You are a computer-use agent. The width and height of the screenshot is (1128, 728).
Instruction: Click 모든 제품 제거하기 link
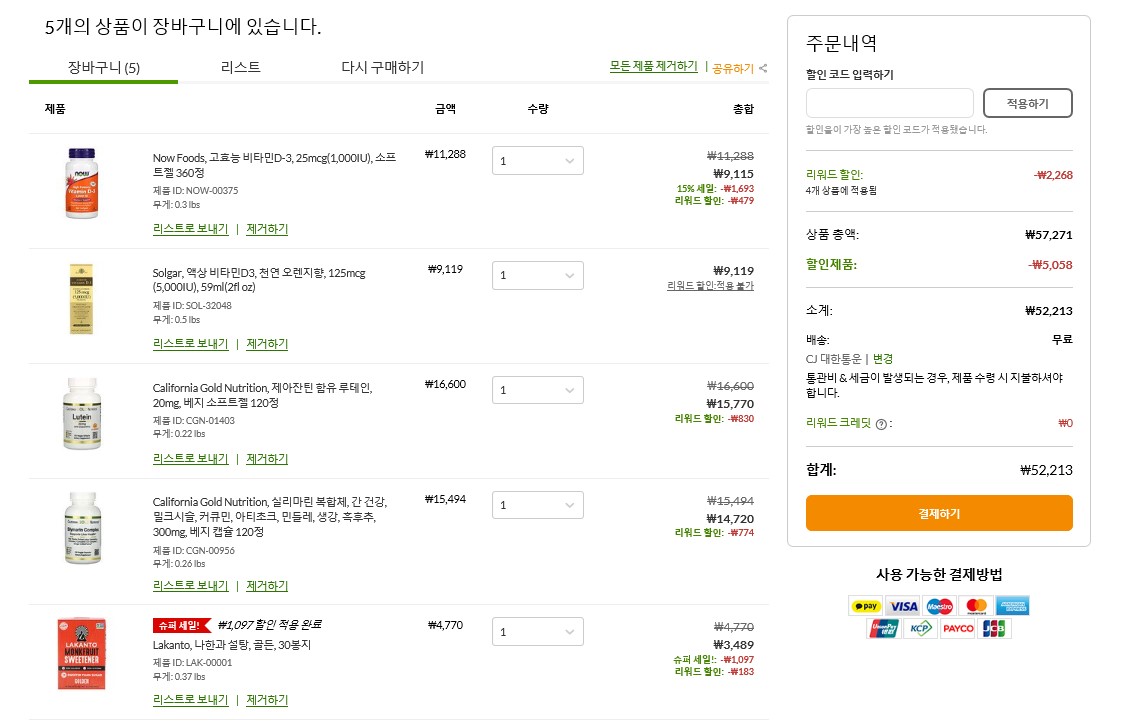(x=653, y=66)
